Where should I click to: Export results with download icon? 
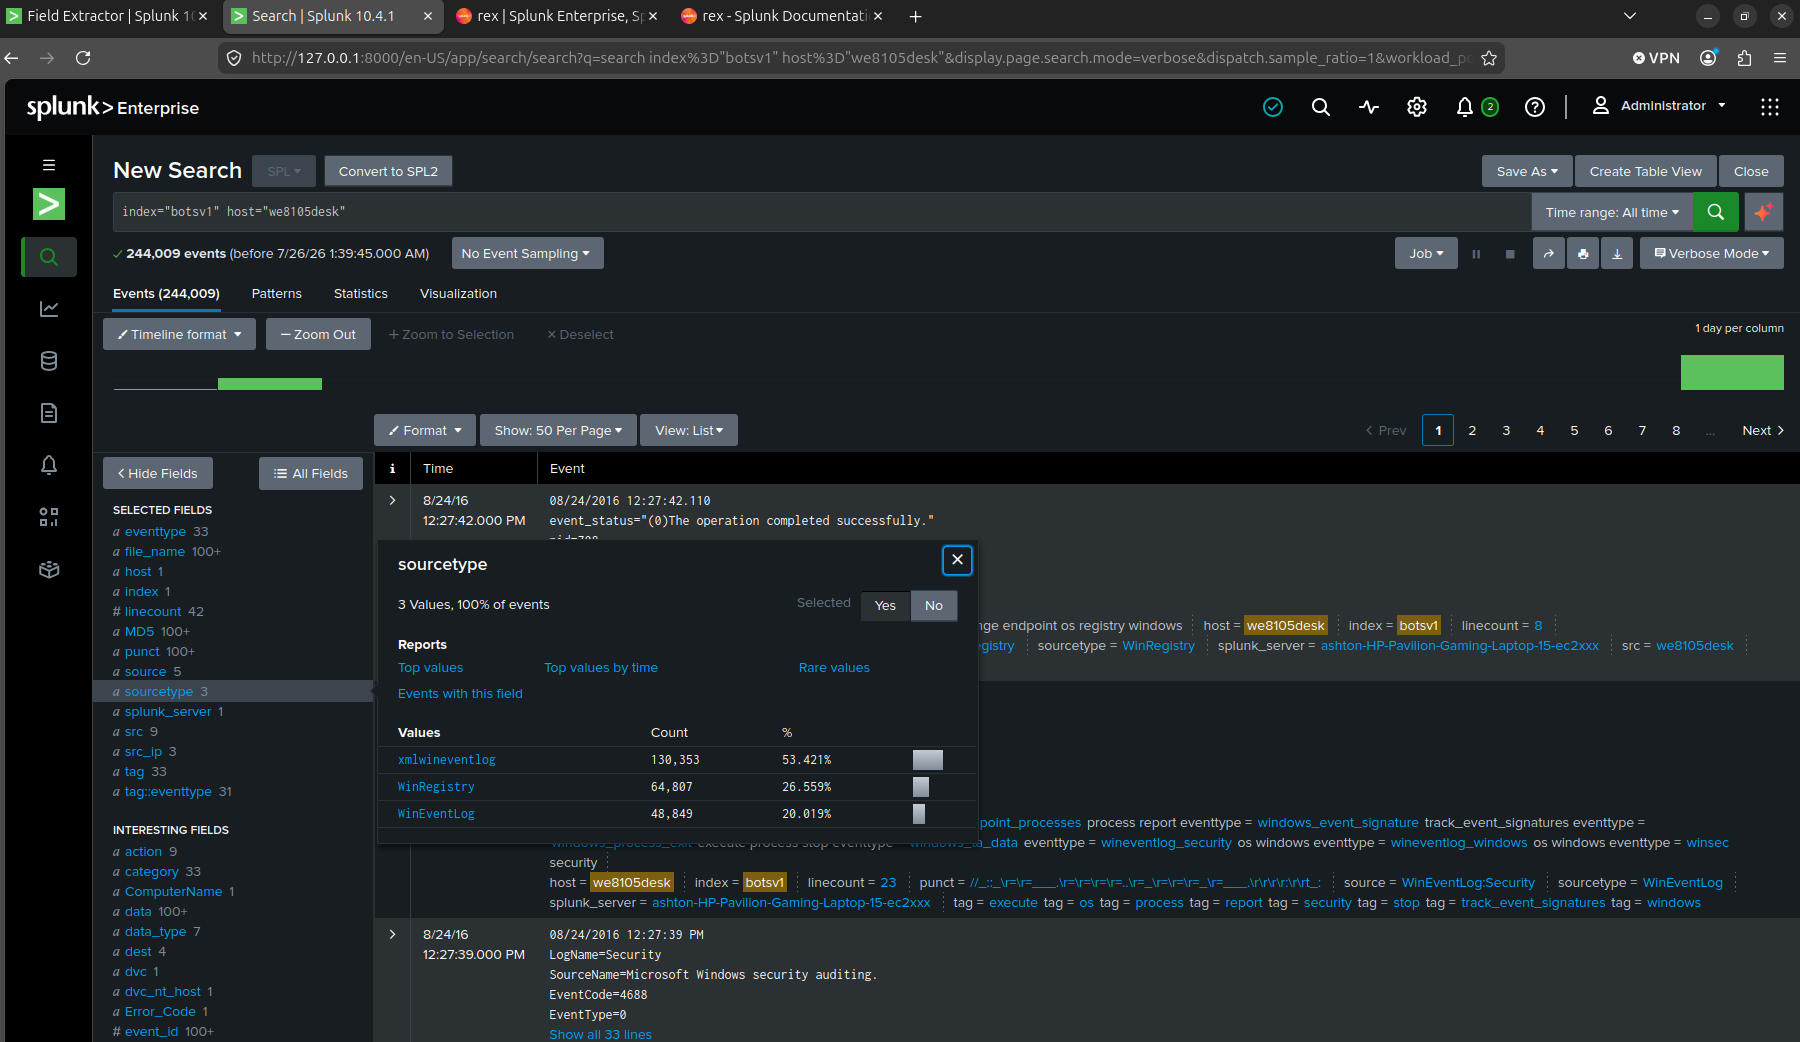(1617, 254)
